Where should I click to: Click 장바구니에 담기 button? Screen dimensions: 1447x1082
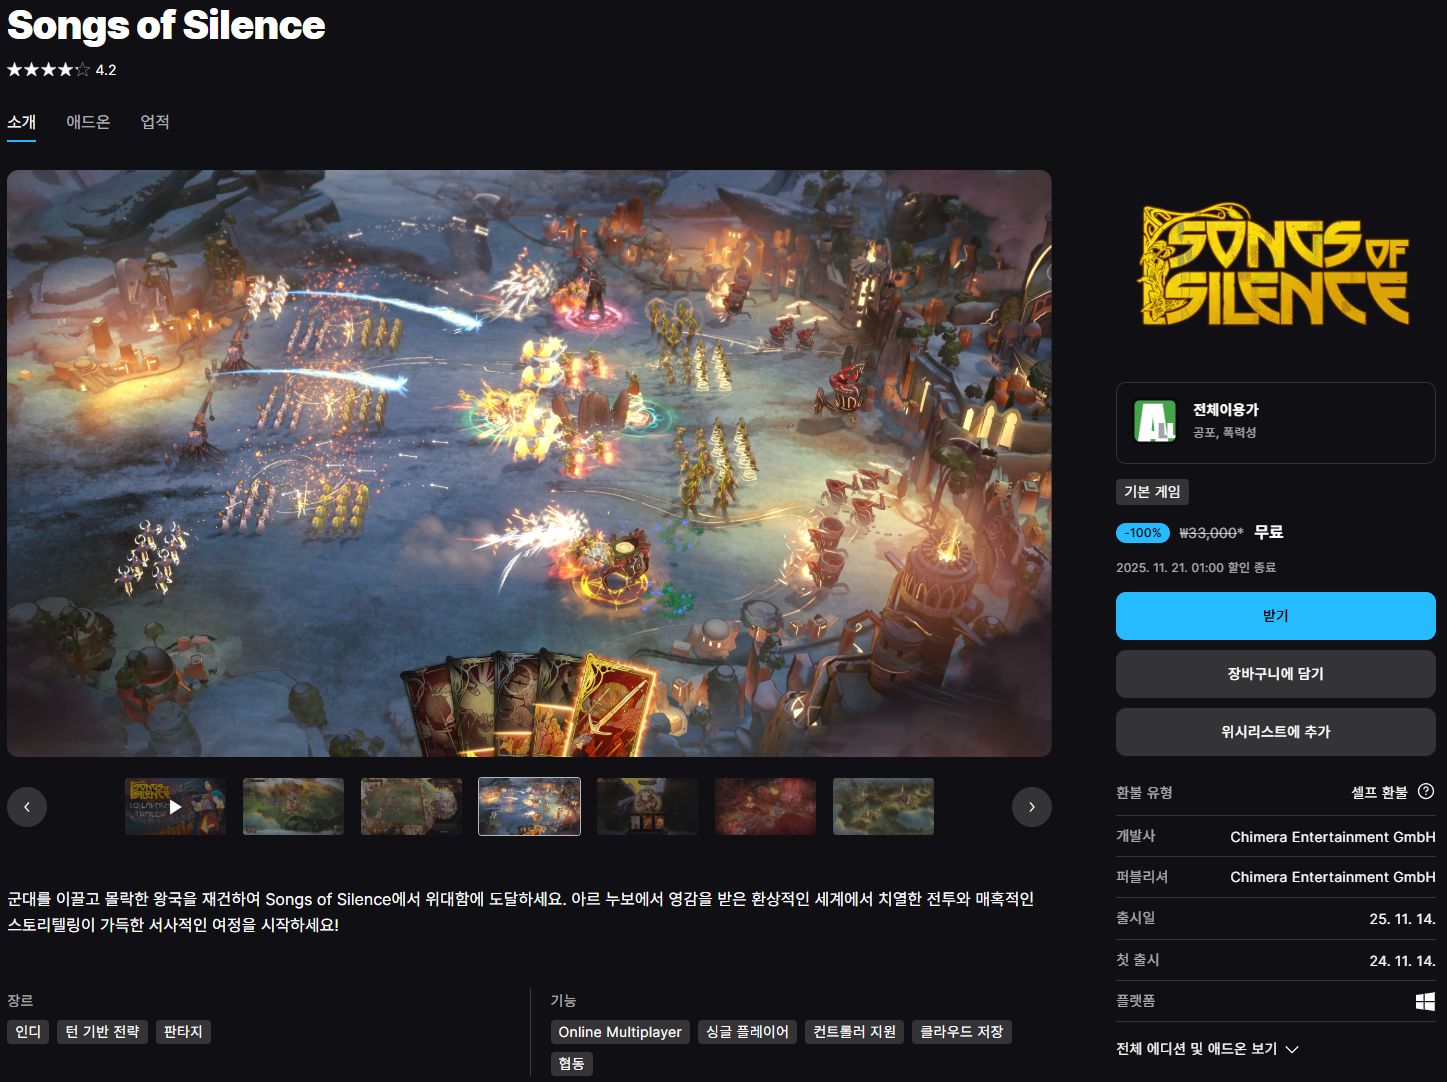[1275, 674]
